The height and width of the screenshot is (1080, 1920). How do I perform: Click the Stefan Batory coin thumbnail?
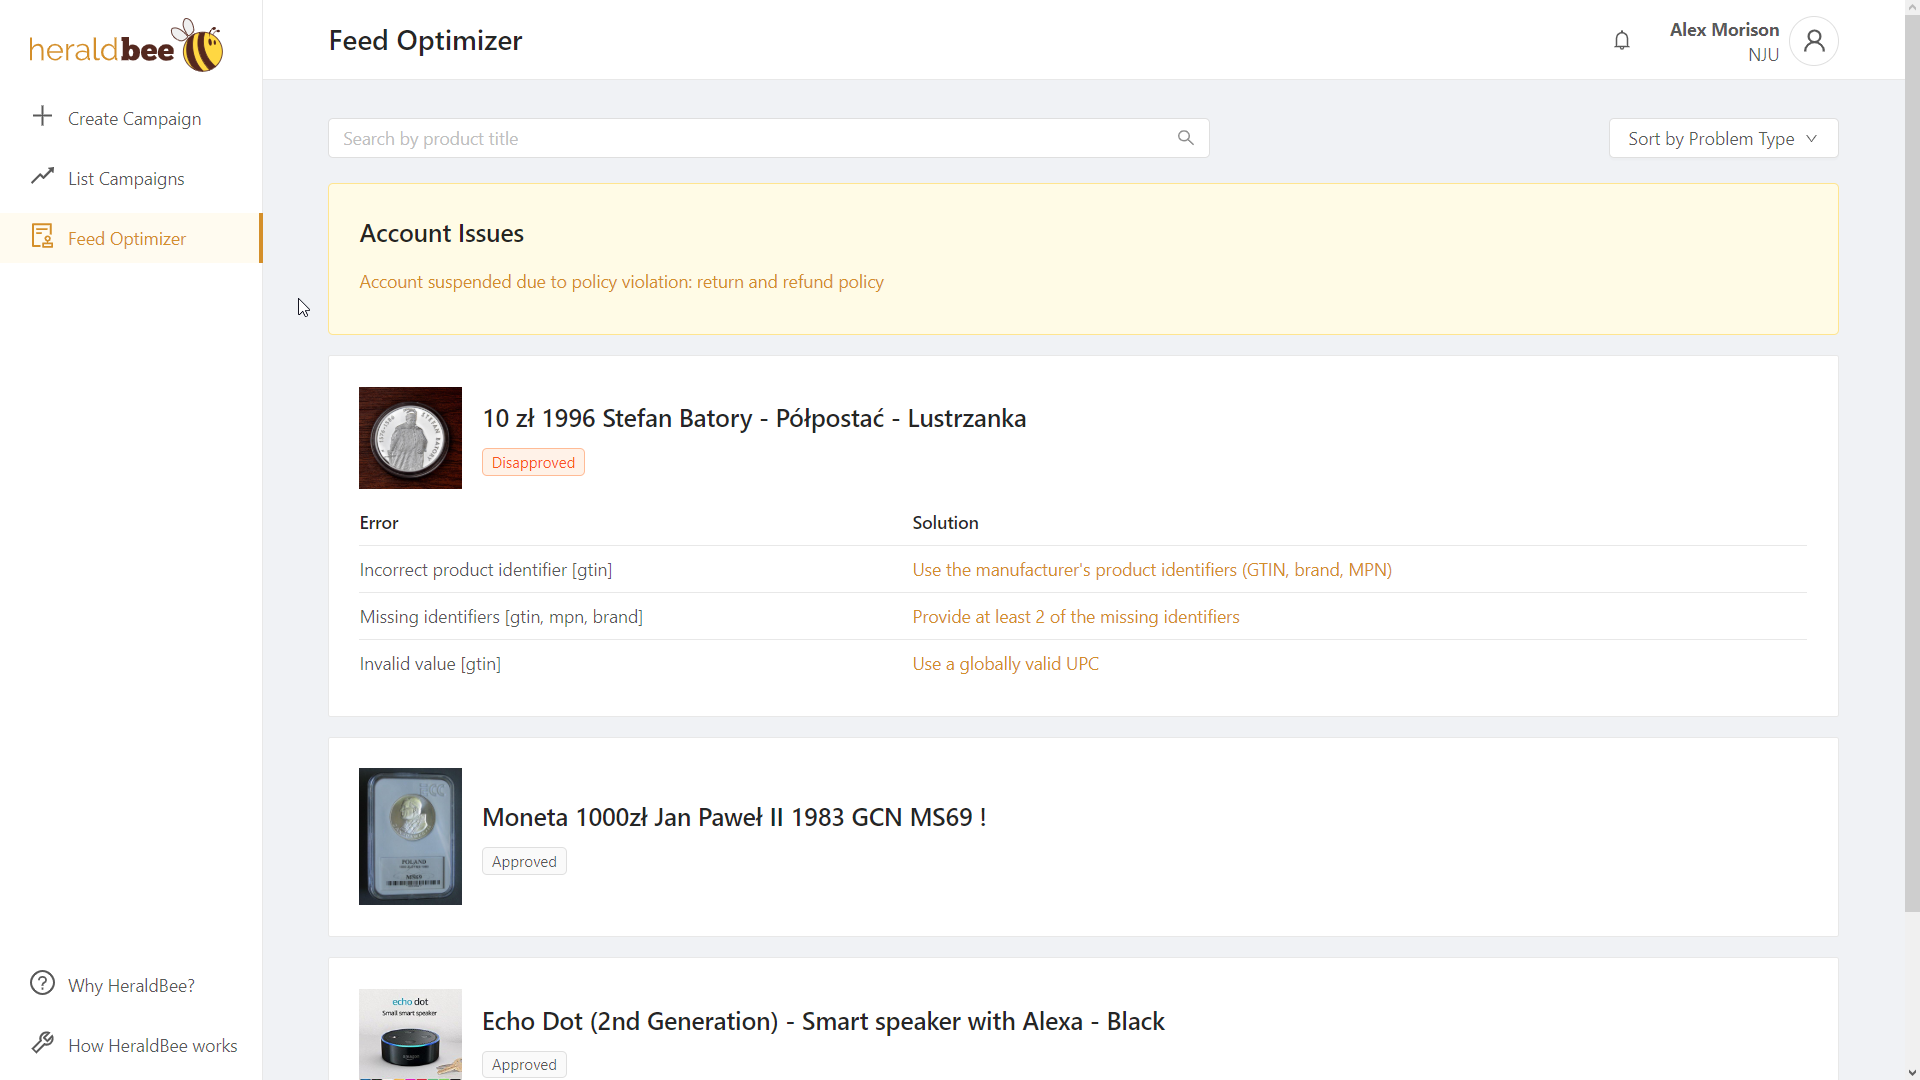click(x=410, y=438)
